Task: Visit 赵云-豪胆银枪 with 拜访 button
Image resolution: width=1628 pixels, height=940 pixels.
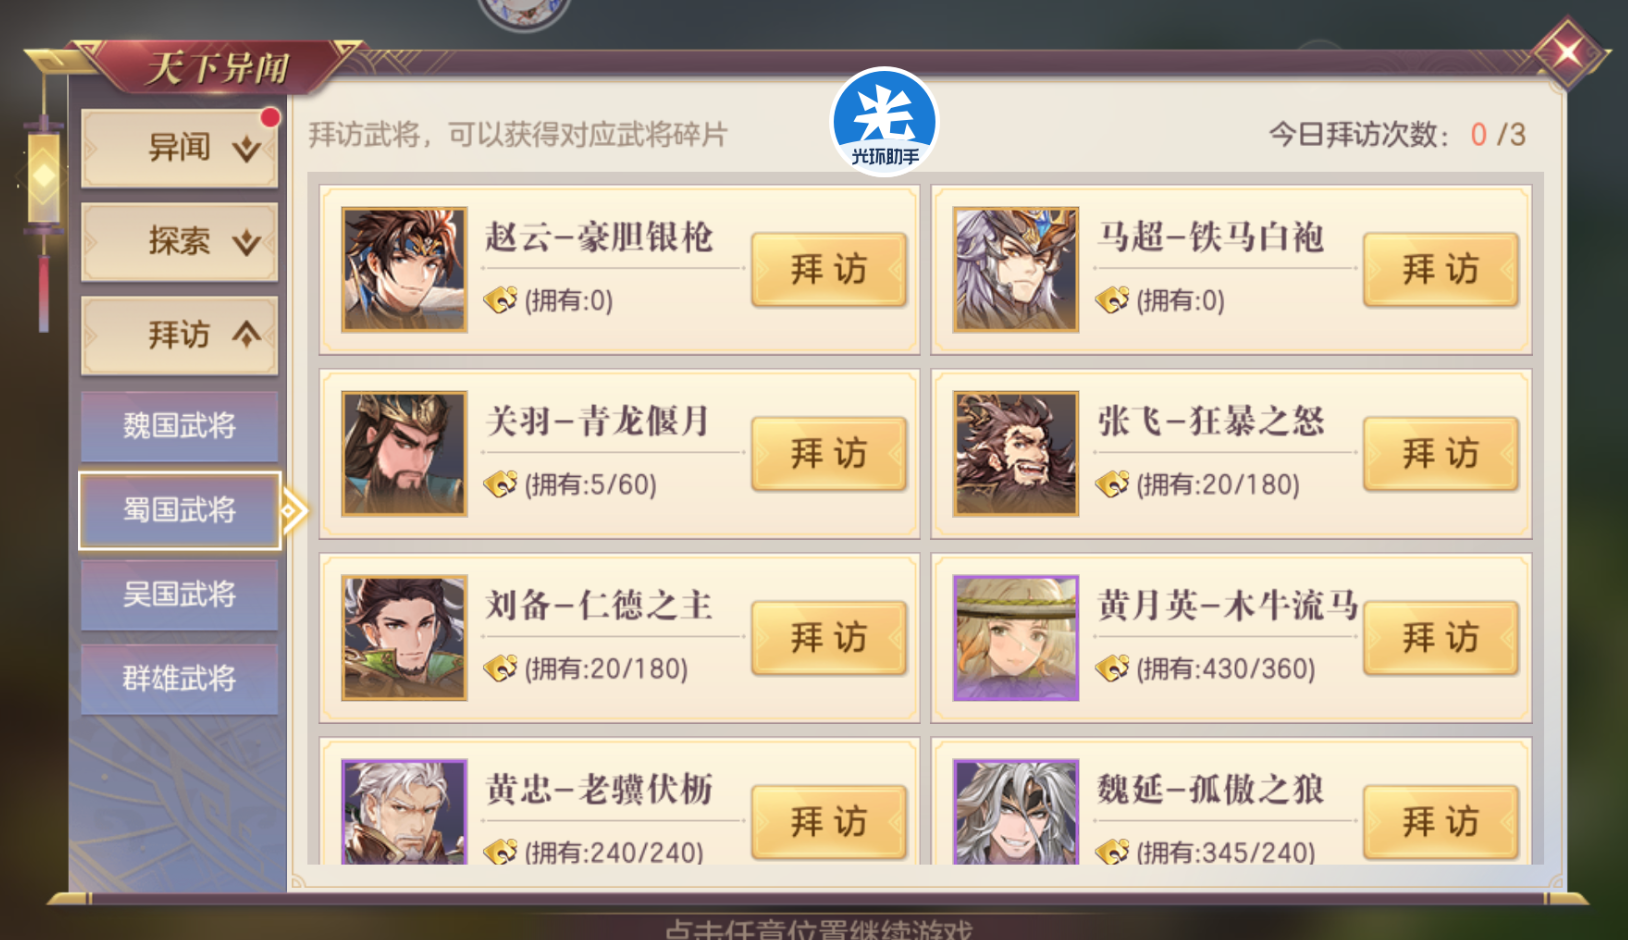Action: coord(829,269)
